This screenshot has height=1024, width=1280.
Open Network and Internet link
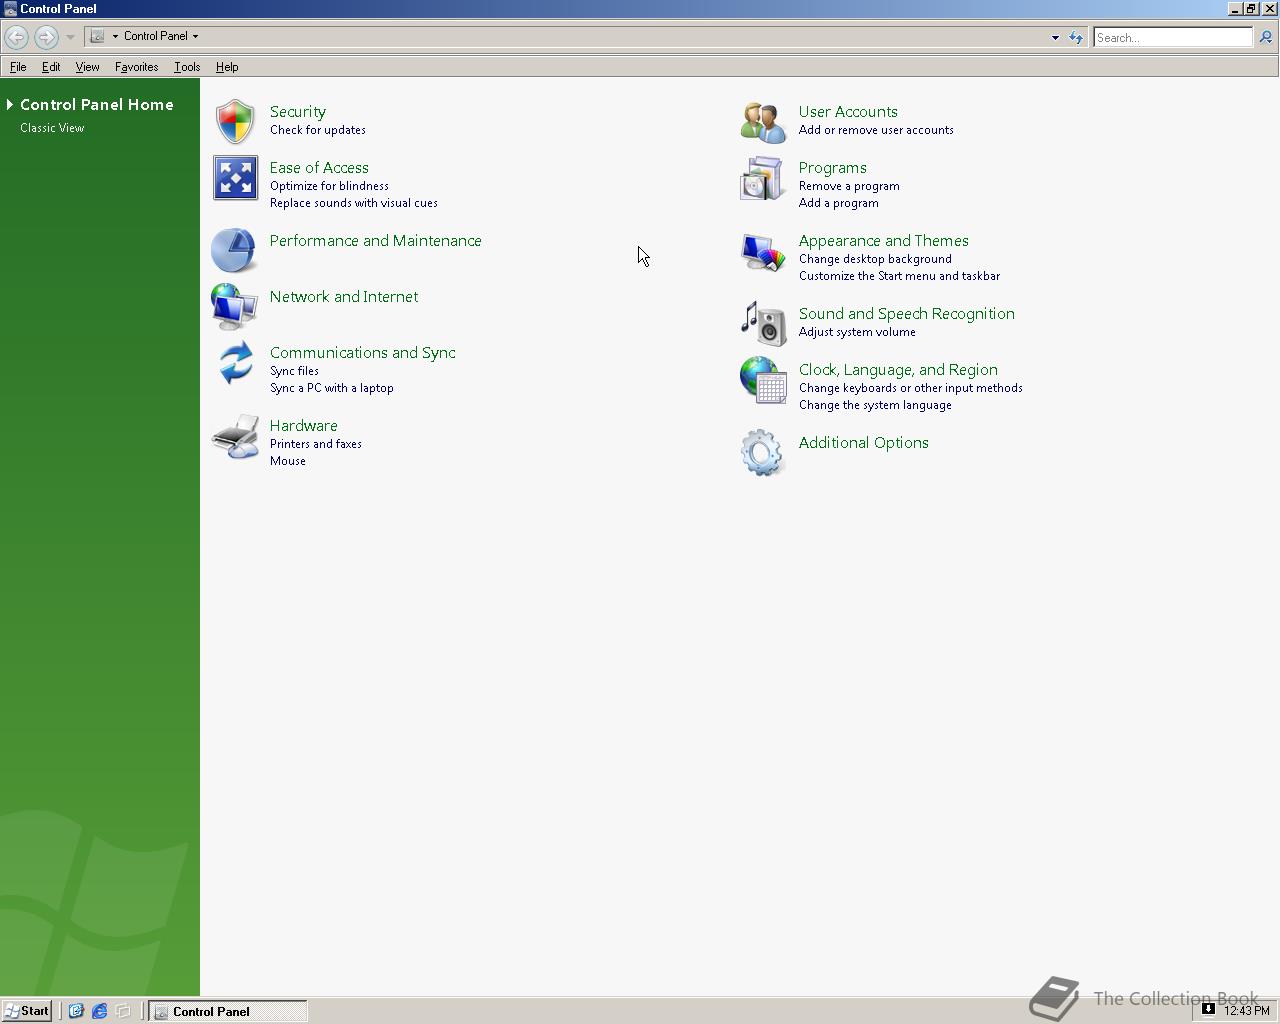(344, 297)
